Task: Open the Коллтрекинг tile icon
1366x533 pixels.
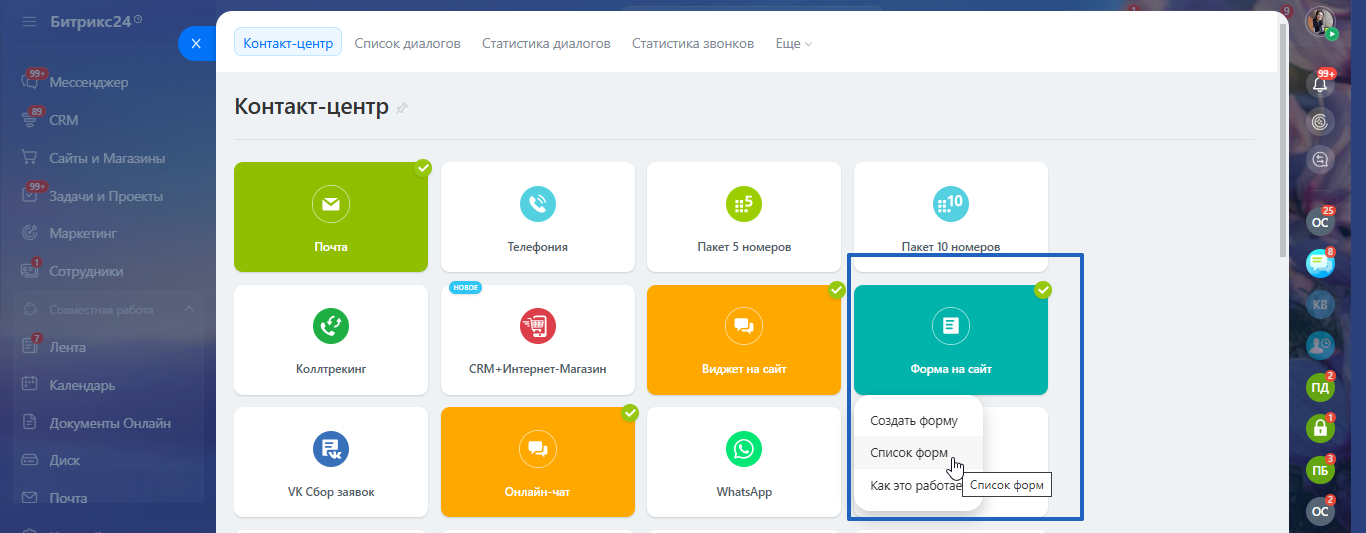Action: coord(331,326)
